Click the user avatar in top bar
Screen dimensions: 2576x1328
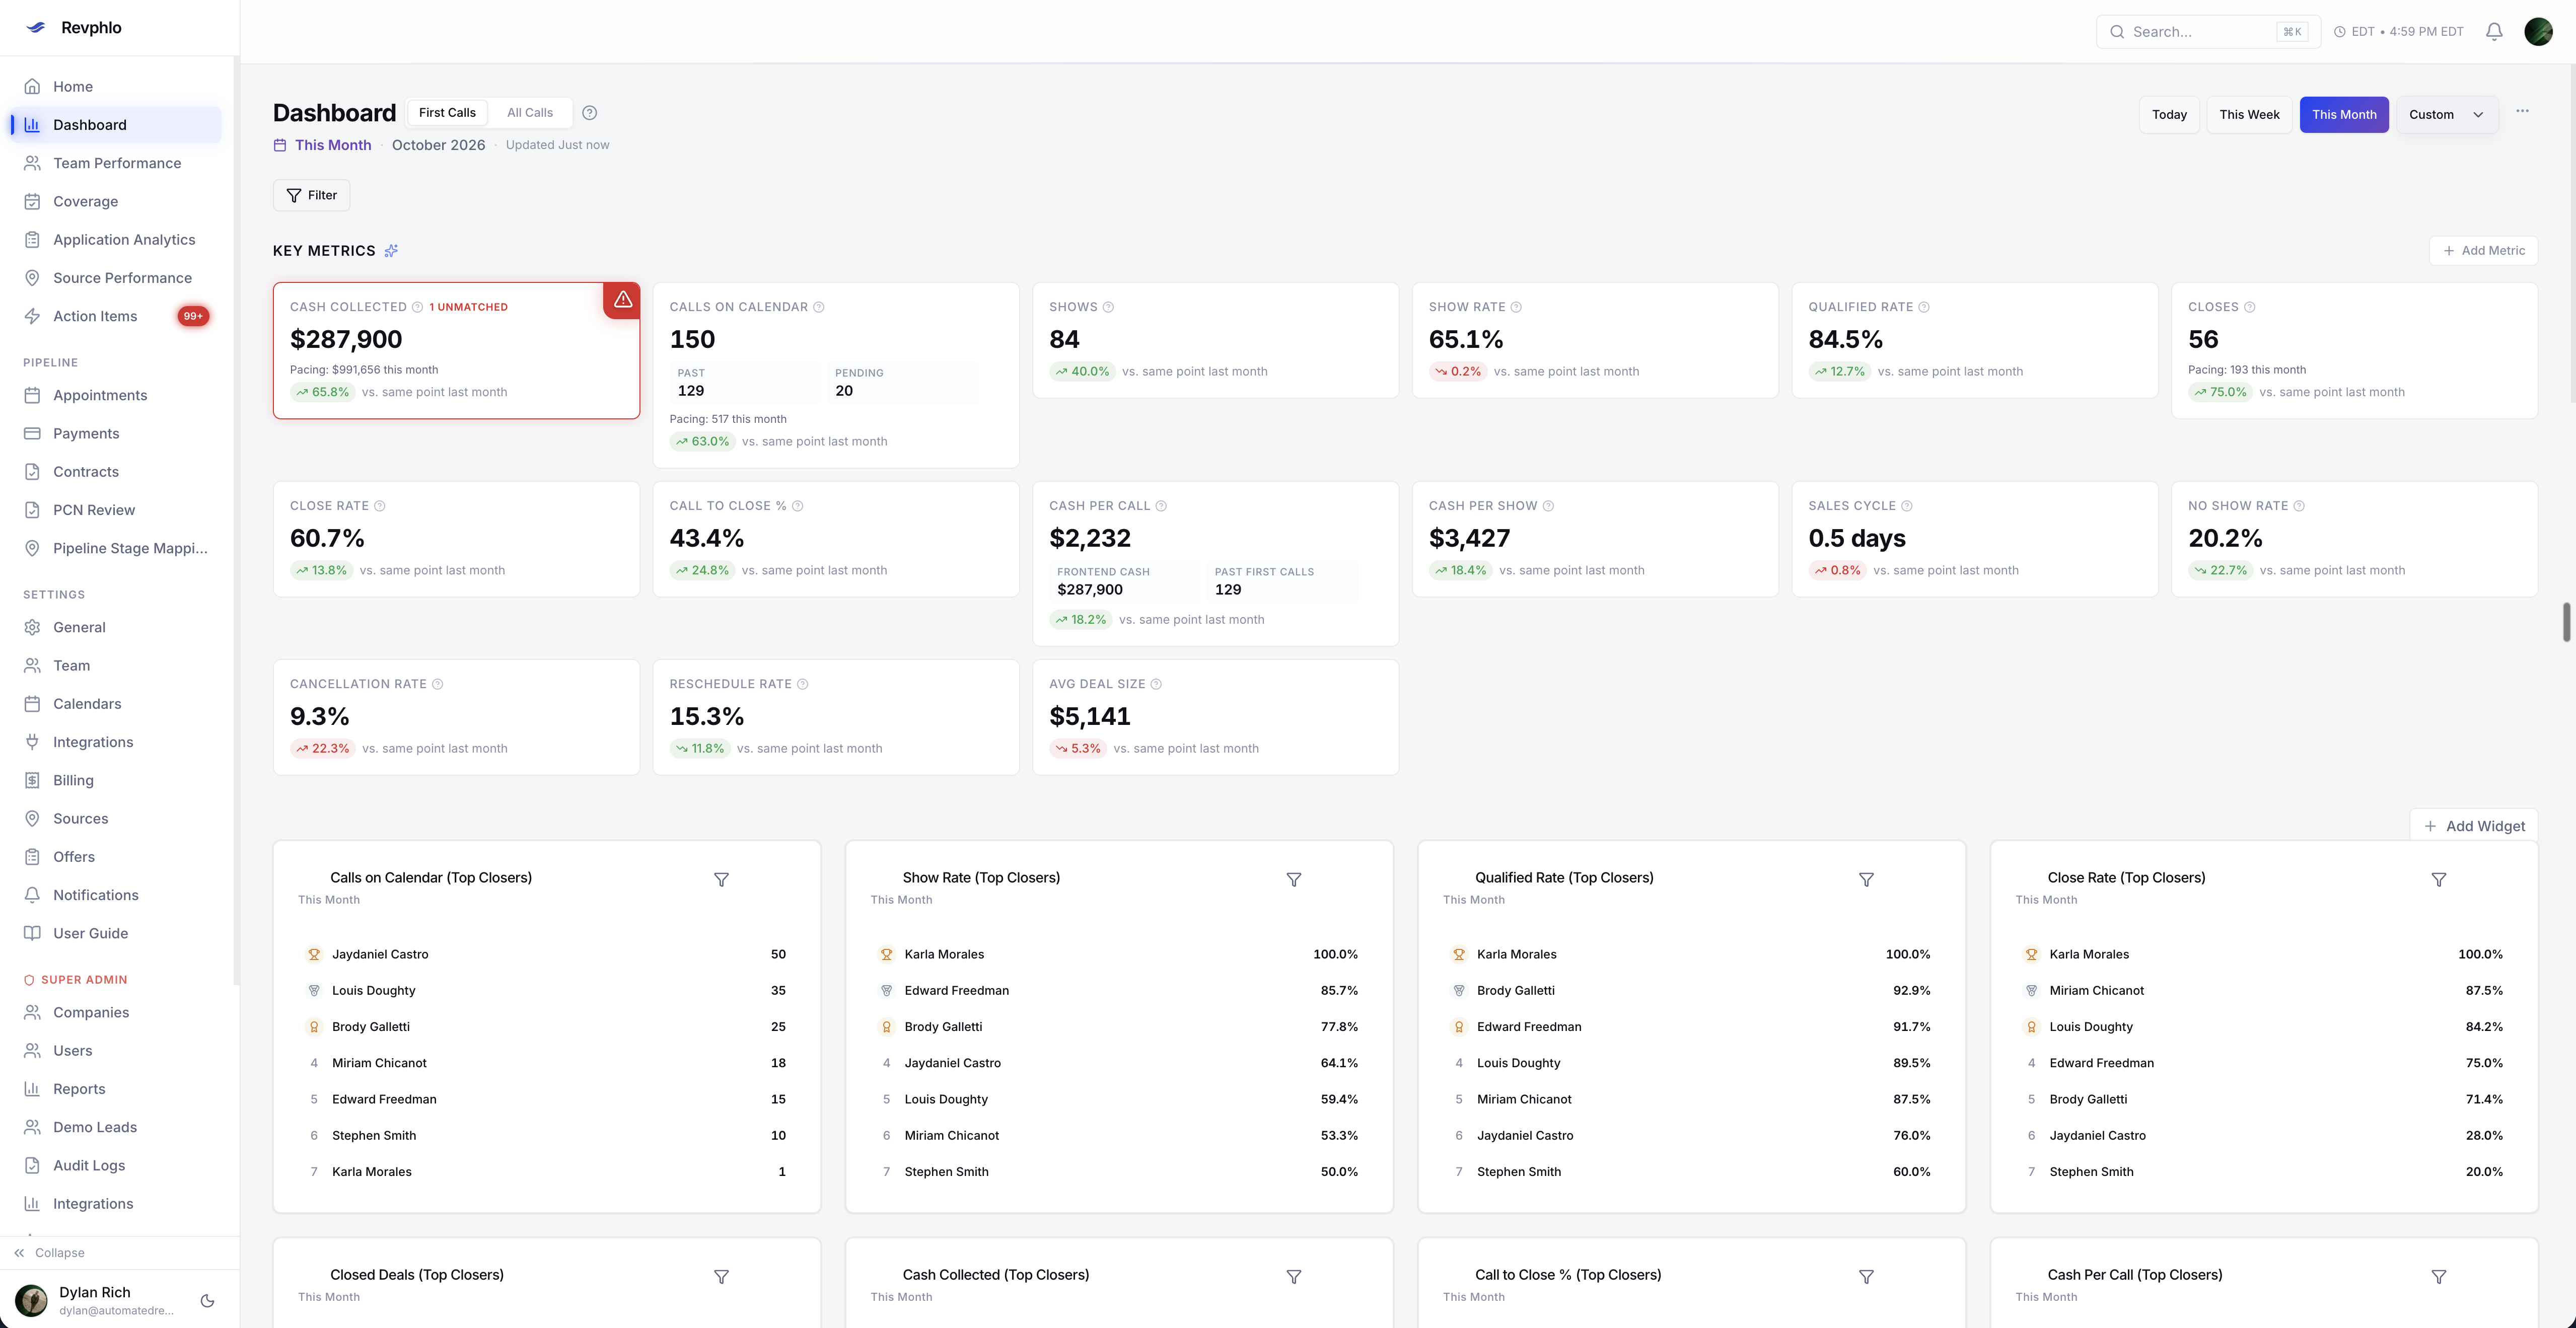coord(2538,32)
